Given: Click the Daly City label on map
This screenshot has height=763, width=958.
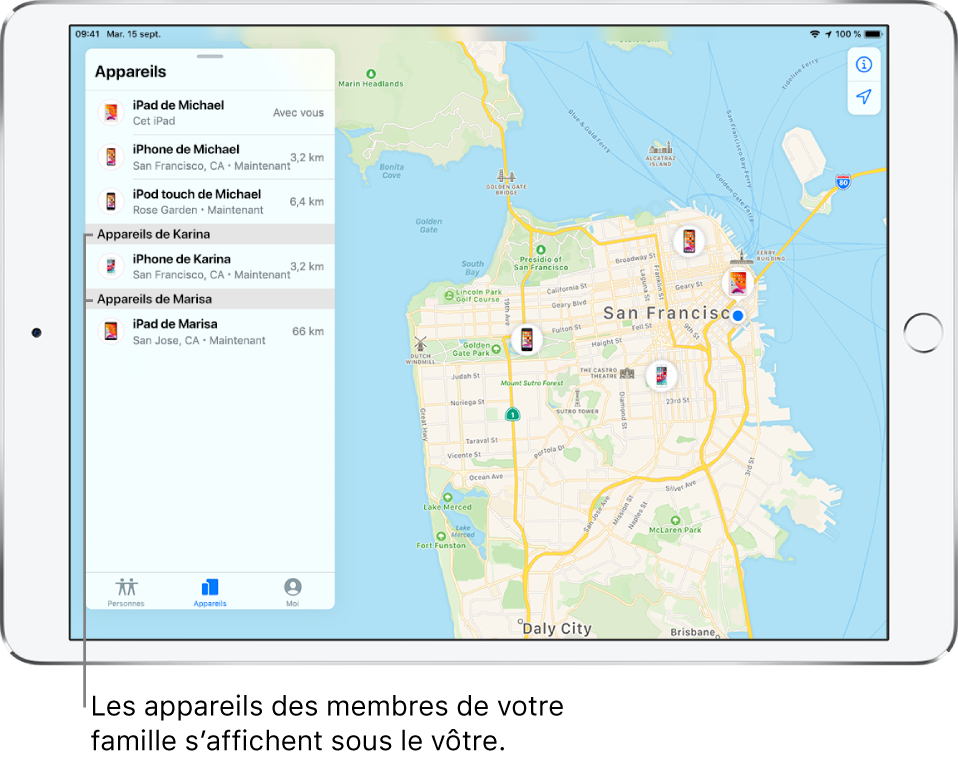Looking at the screenshot, I should point(557,629).
